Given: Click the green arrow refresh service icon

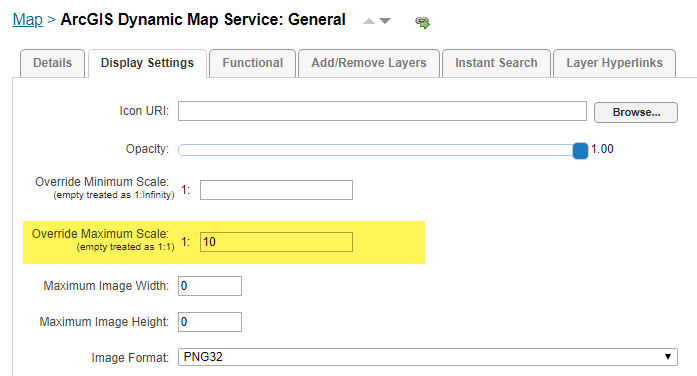Looking at the screenshot, I should [422, 22].
